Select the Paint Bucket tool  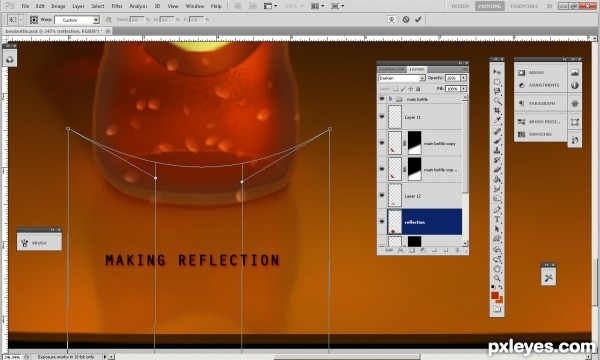pos(497,179)
